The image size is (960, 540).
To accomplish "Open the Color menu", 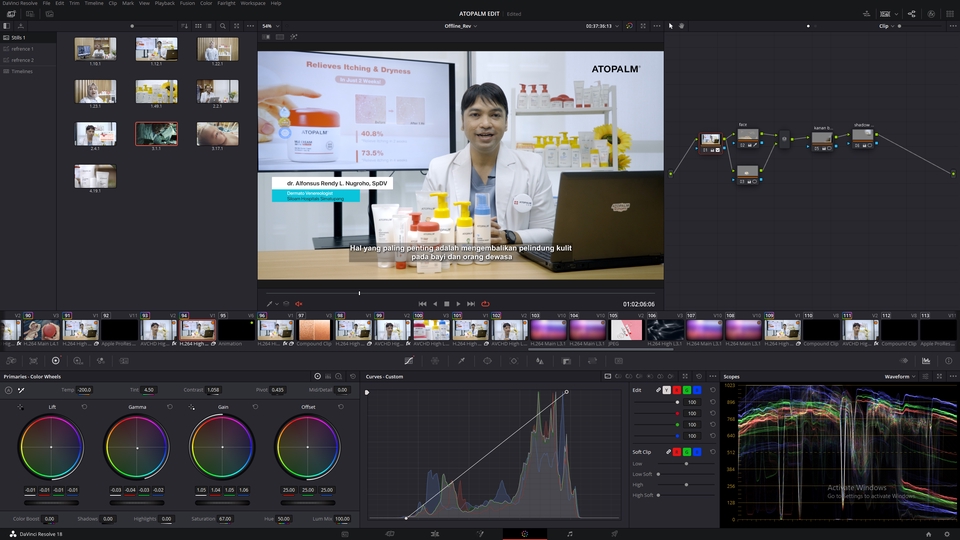I will tap(206, 3).
